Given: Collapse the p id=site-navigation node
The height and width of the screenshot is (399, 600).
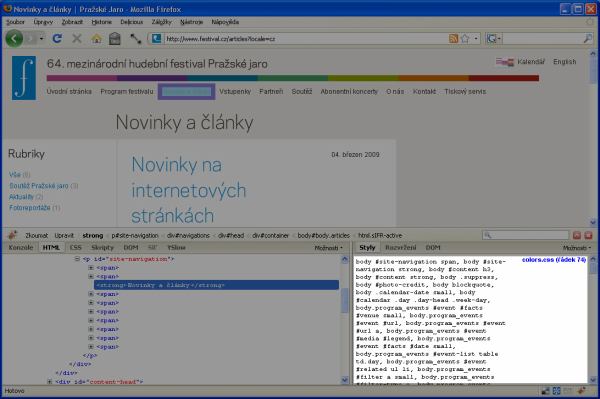Looking at the screenshot, I should pos(77,259).
